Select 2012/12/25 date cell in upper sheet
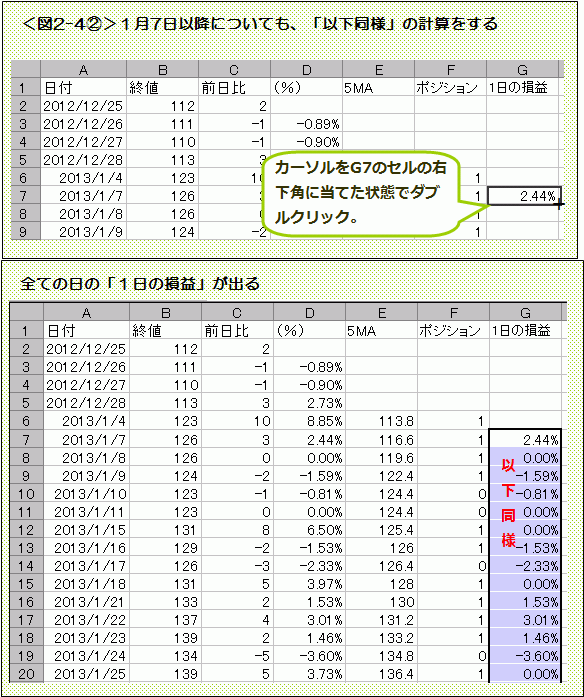The height and width of the screenshot is (697, 584). (x=83, y=106)
